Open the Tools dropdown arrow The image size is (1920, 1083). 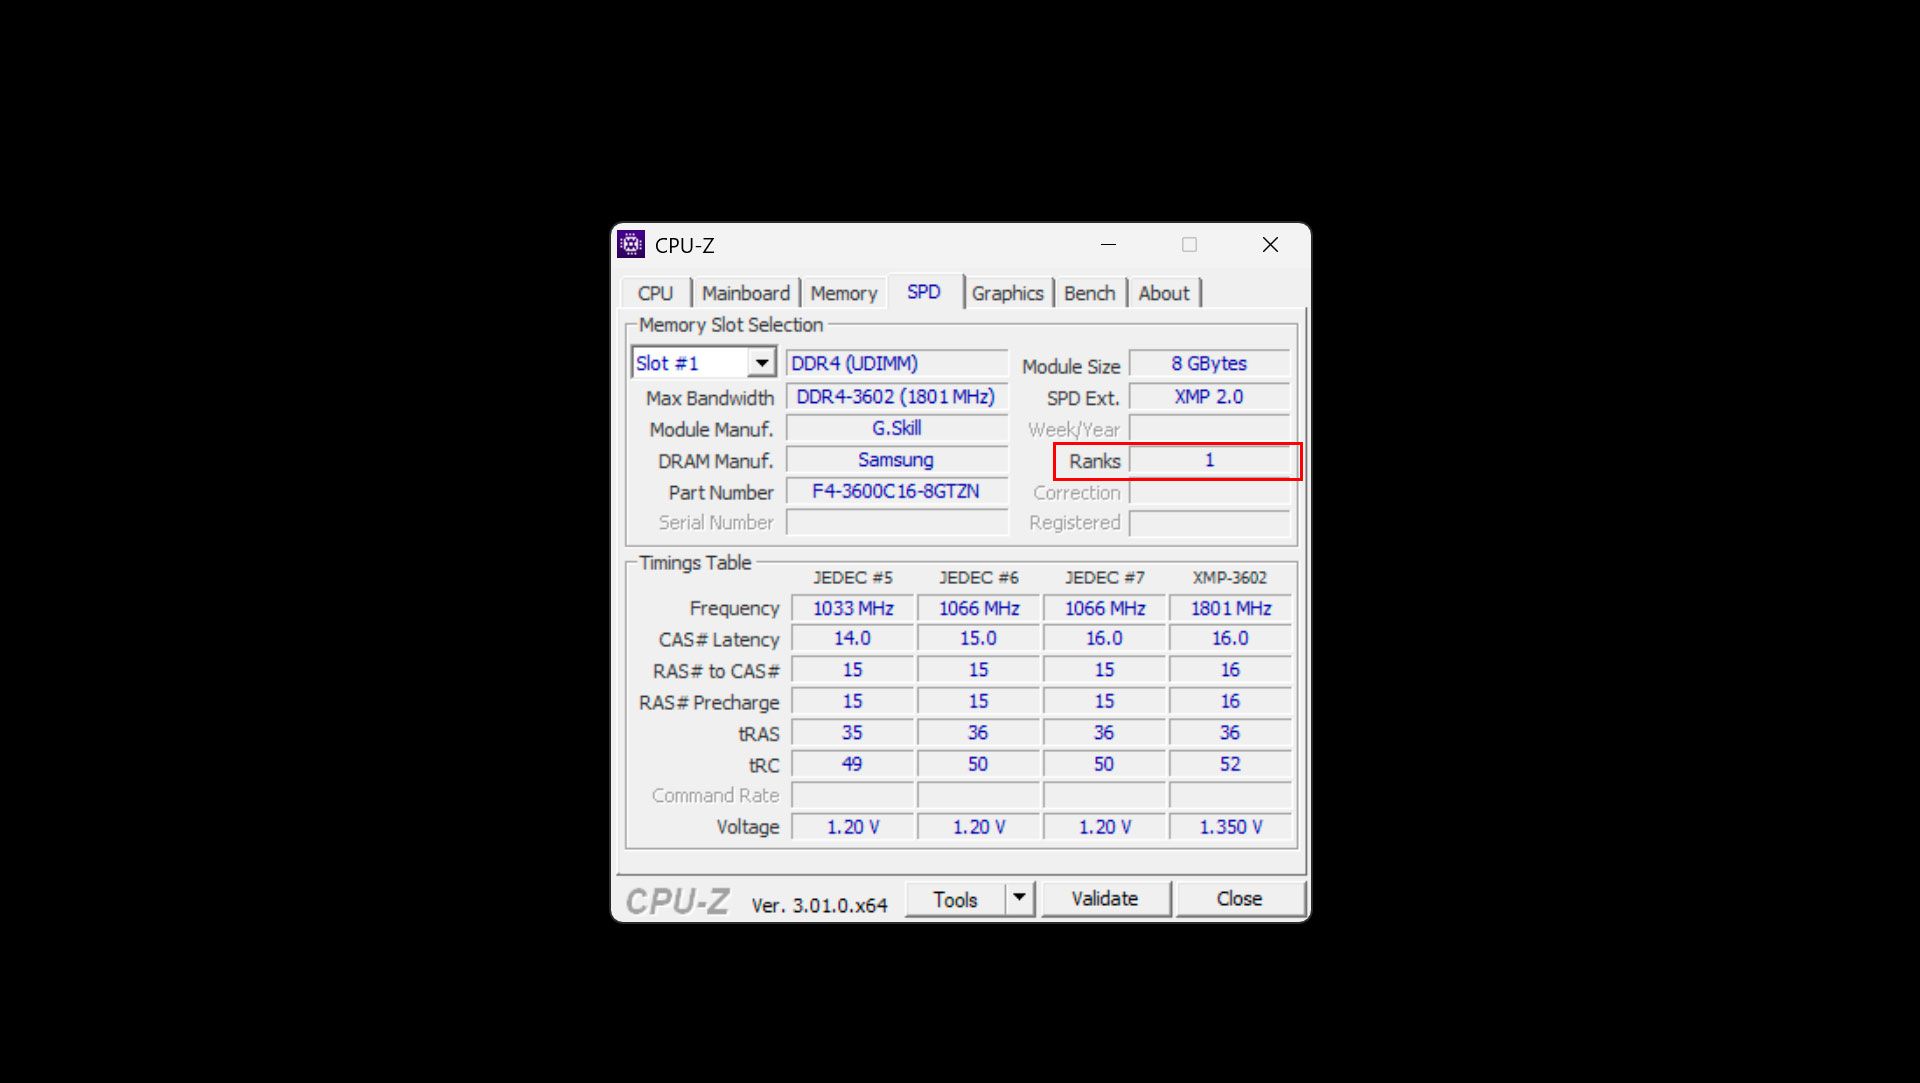(x=1019, y=897)
